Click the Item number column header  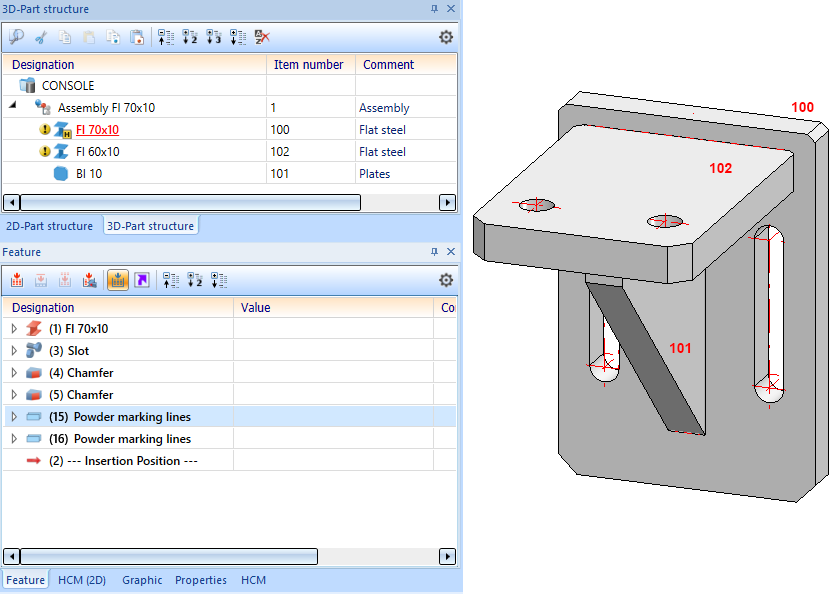(308, 65)
